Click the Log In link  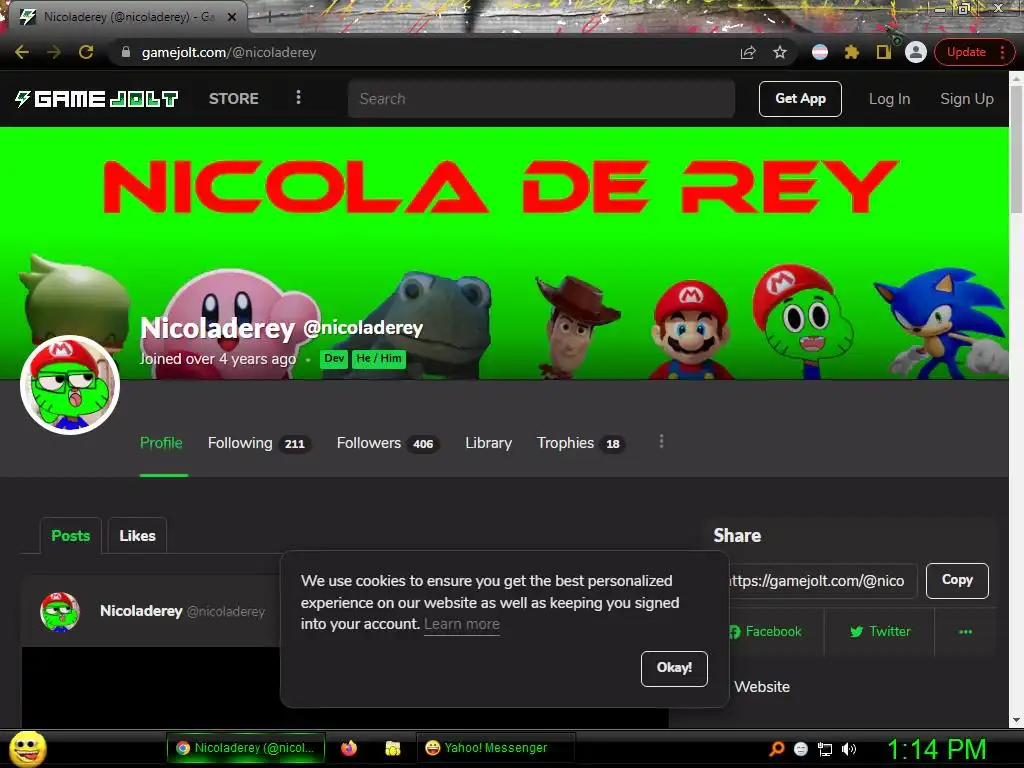889,99
